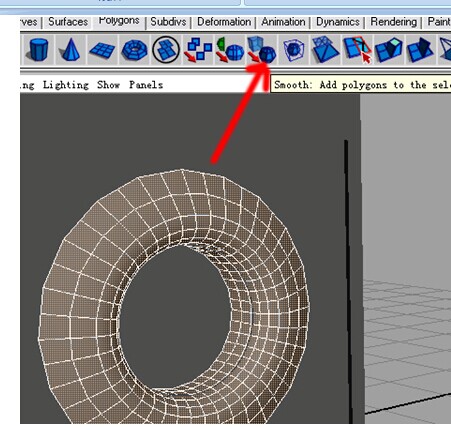Select the split polygon tool with red cursor
Viewport: 451px width, 430px height.
pos(357,50)
